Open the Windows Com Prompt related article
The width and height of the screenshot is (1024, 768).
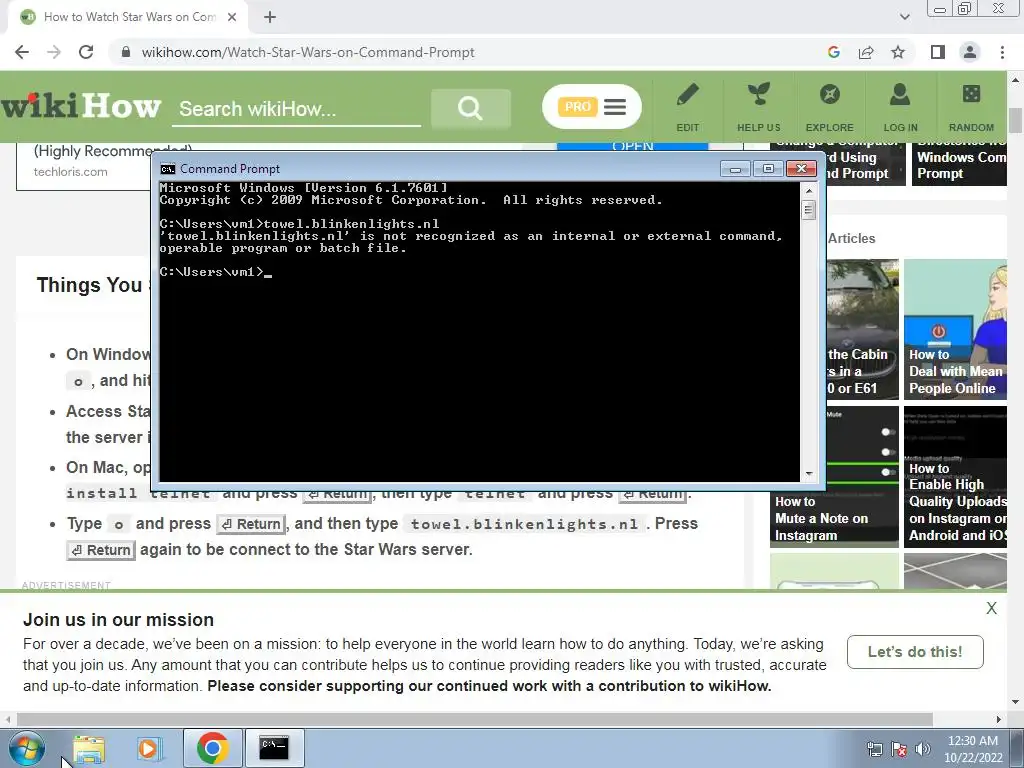point(959,164)
